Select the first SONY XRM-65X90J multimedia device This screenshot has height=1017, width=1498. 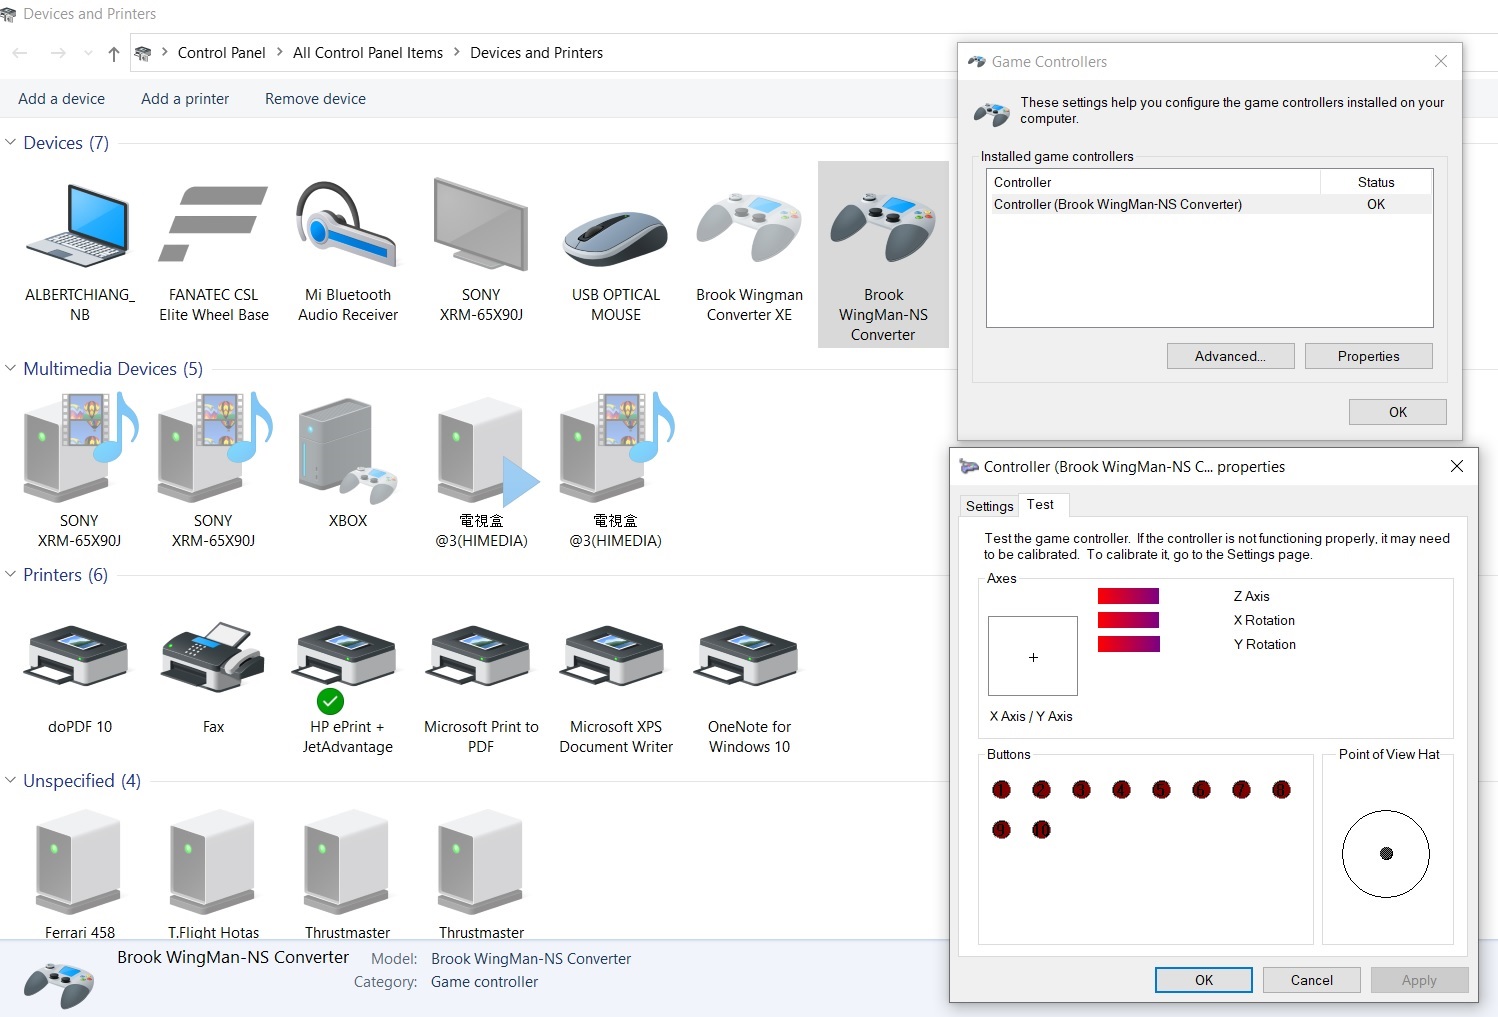(79, 448)
